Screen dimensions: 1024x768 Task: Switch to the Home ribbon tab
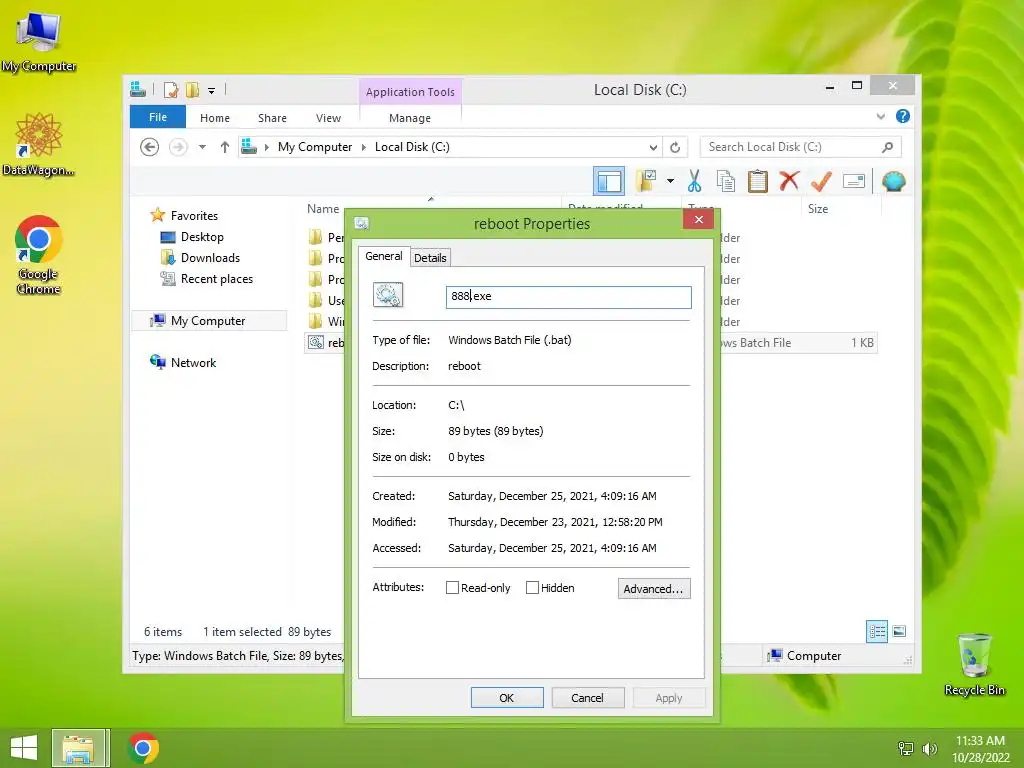[215, 118]
